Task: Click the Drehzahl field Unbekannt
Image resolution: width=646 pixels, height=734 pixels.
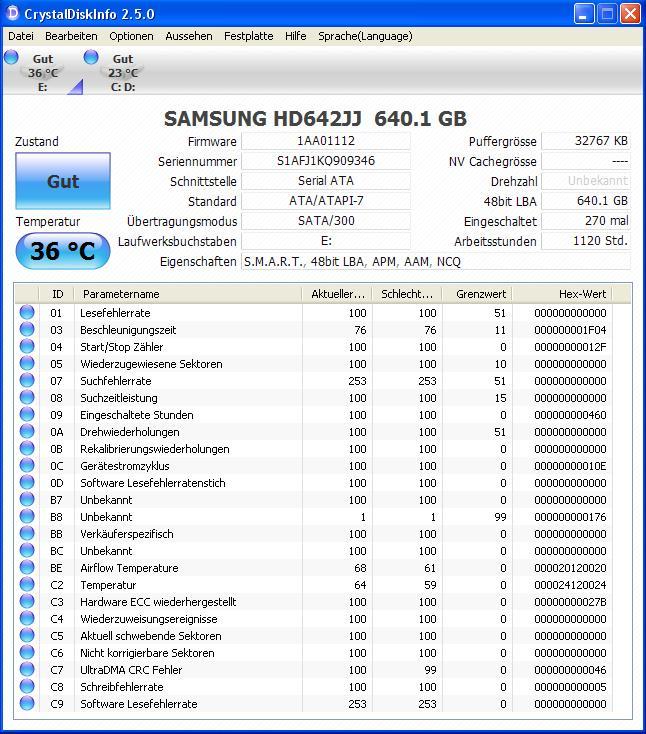Action: point(586,181)
